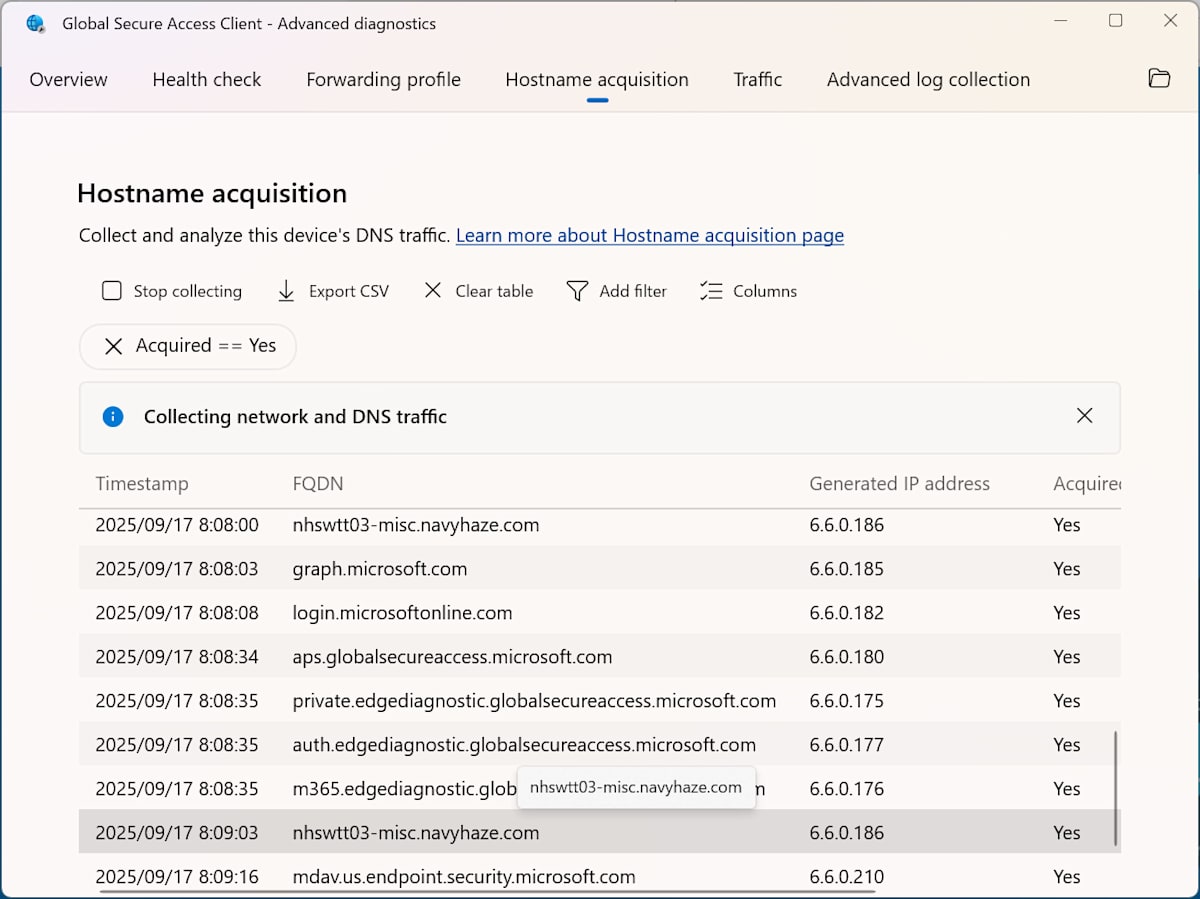Click timestamp 2025/09/17 8:09:16
The width and height of the screenshot is (1200, 899).
(177, 877)
